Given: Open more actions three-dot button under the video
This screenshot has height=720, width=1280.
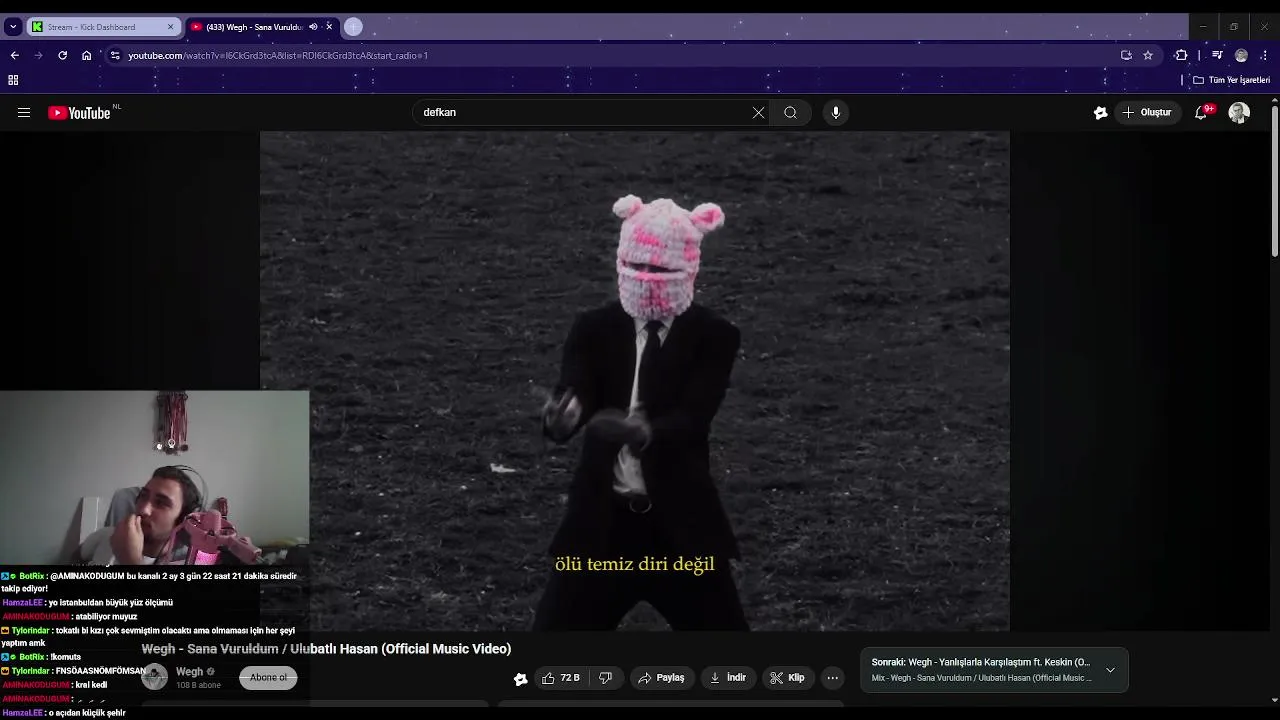Looking at the screenshot, I should coord(832,678).
